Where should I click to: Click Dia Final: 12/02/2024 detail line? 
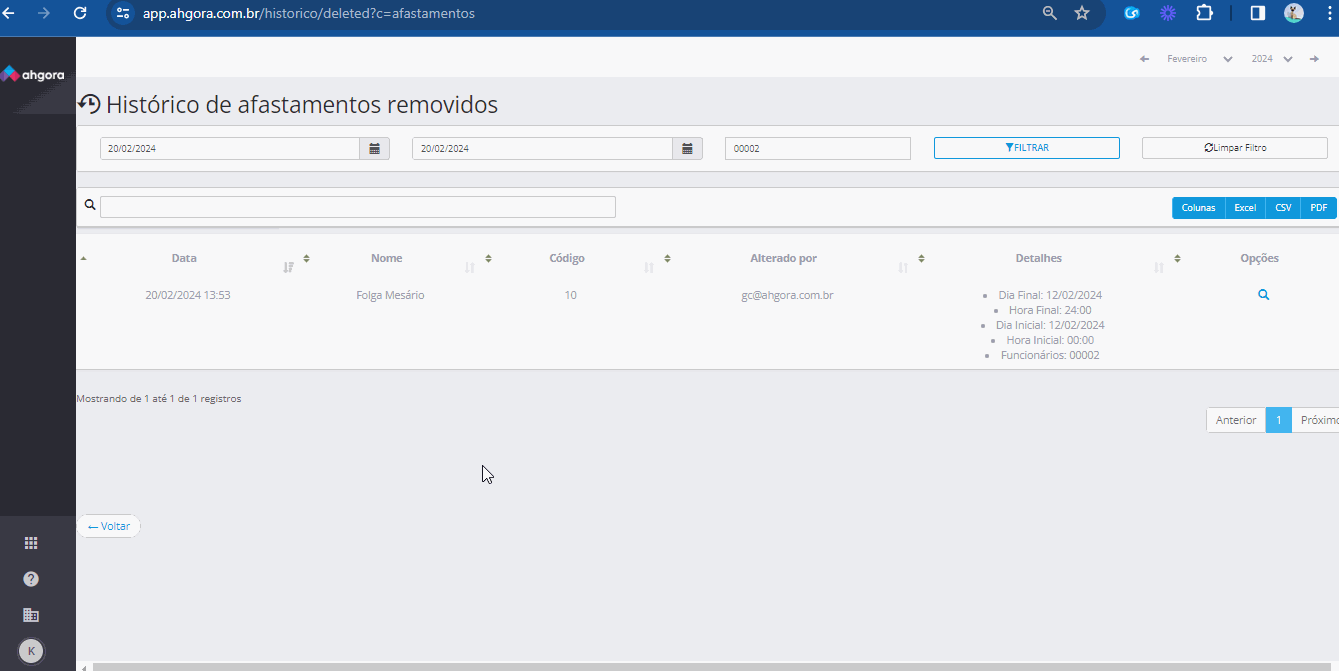[x=1050, y=295]
